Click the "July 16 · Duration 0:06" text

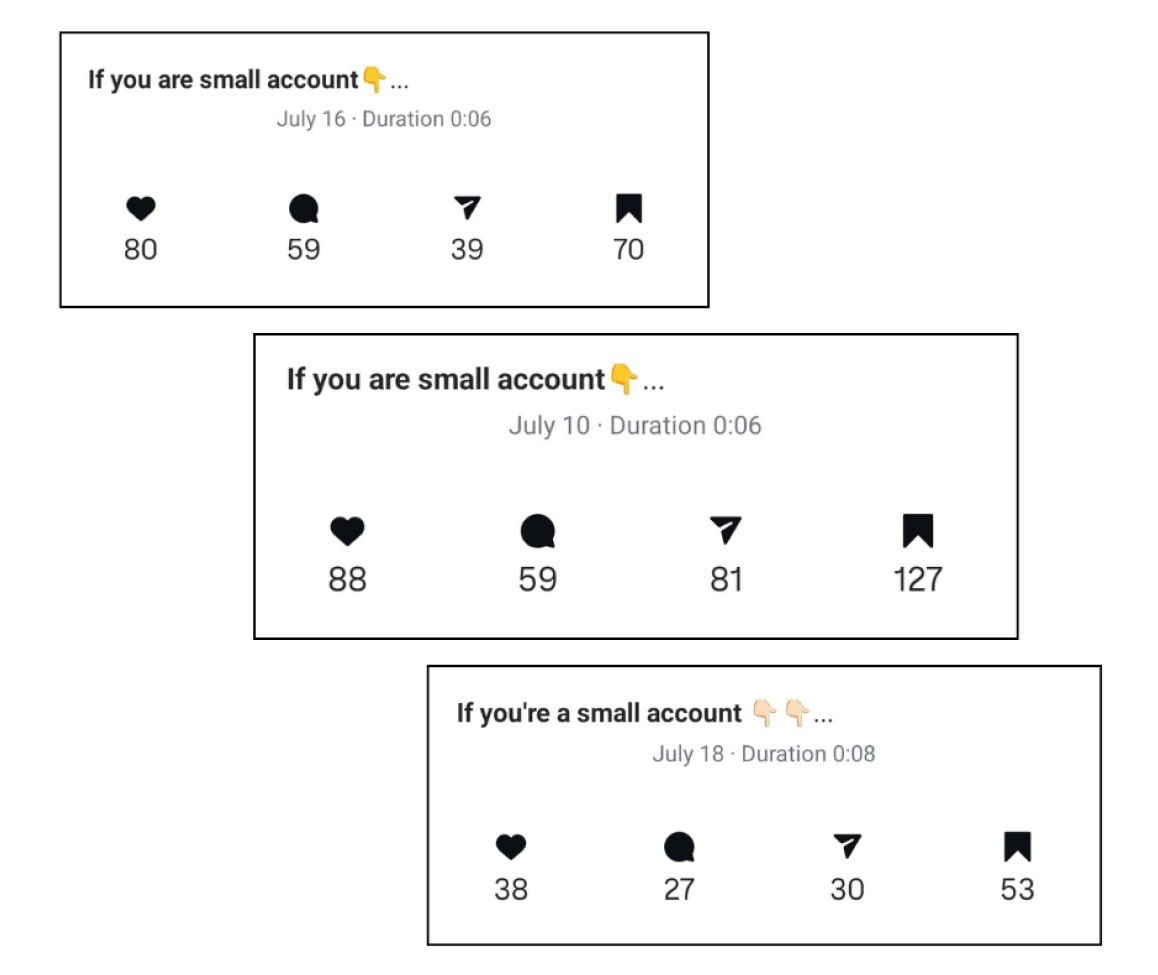384,119
